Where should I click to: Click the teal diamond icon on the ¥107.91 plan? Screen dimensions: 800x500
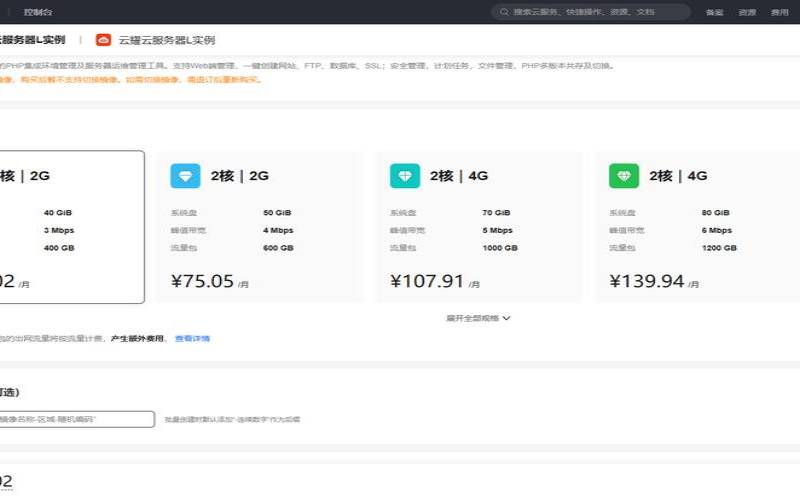(405, 176)
